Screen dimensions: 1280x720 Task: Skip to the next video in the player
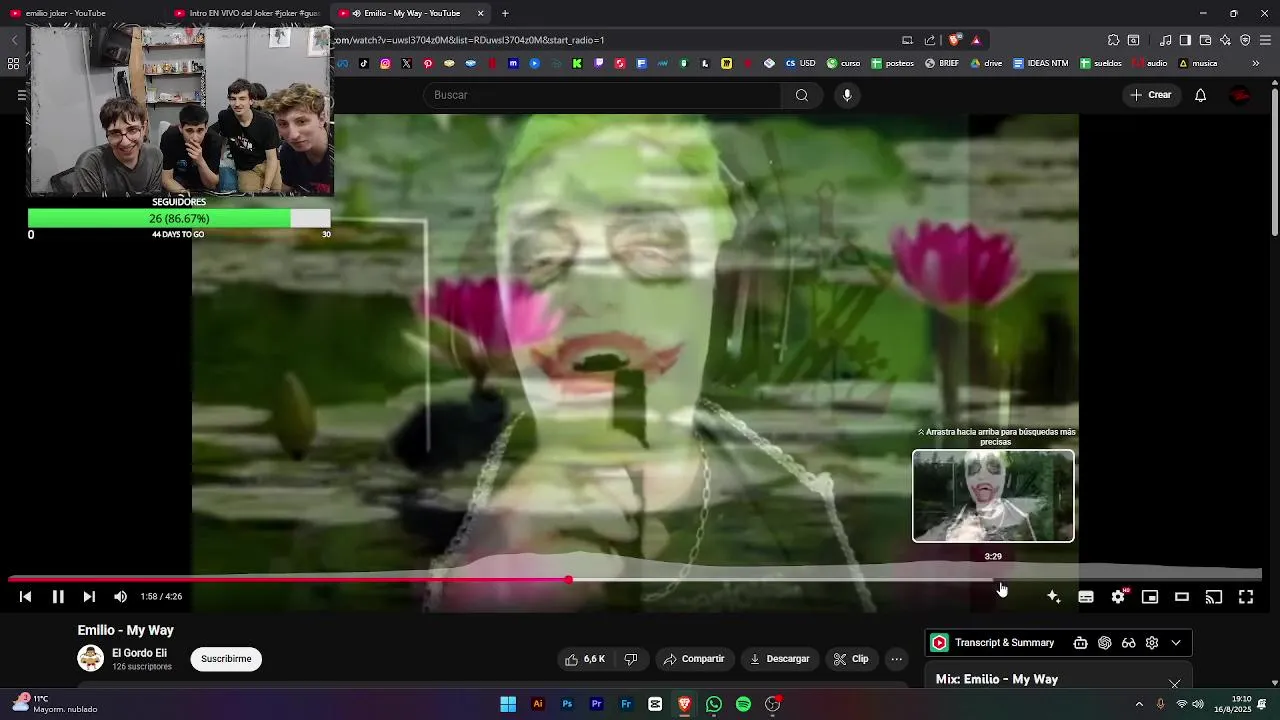(89, 597)
